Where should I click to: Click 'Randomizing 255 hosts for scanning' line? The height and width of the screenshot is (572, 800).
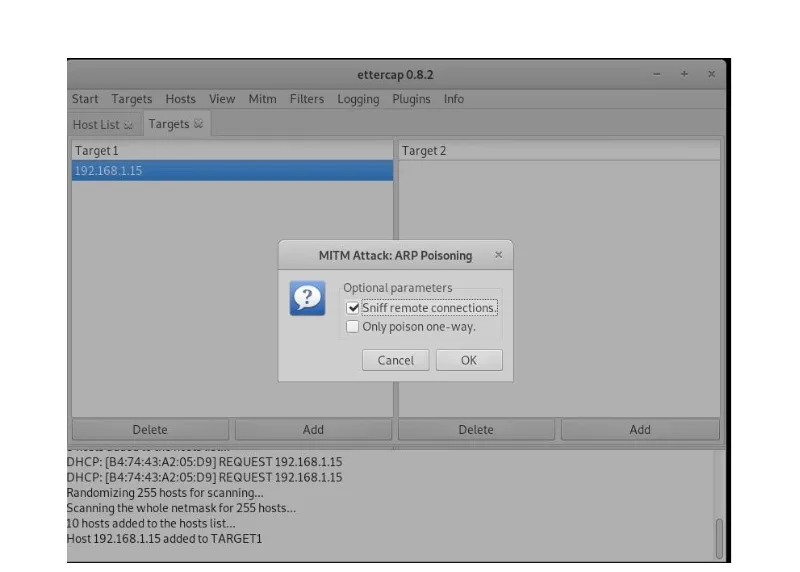click(165, 493)
